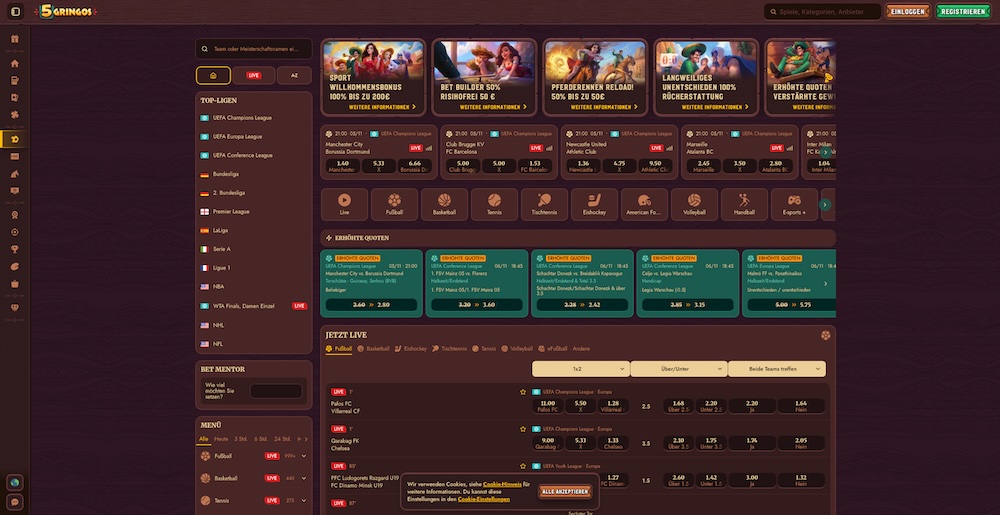Toggle the sidebar collapse button
Viewport: 1000px width, 515px height.
[x=15, y=12]
